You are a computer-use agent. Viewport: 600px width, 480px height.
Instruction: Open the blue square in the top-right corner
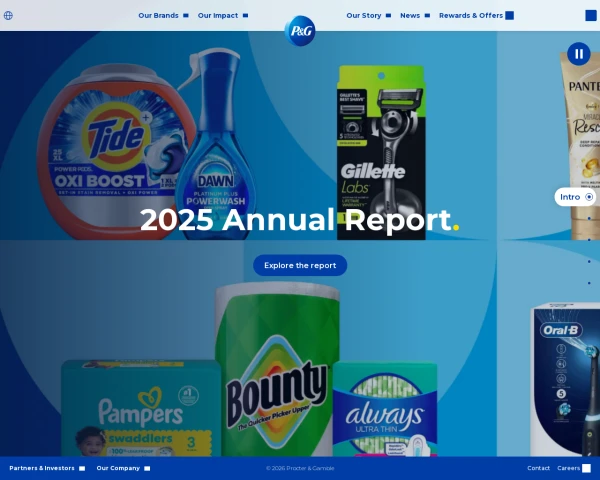pos(590,15)
